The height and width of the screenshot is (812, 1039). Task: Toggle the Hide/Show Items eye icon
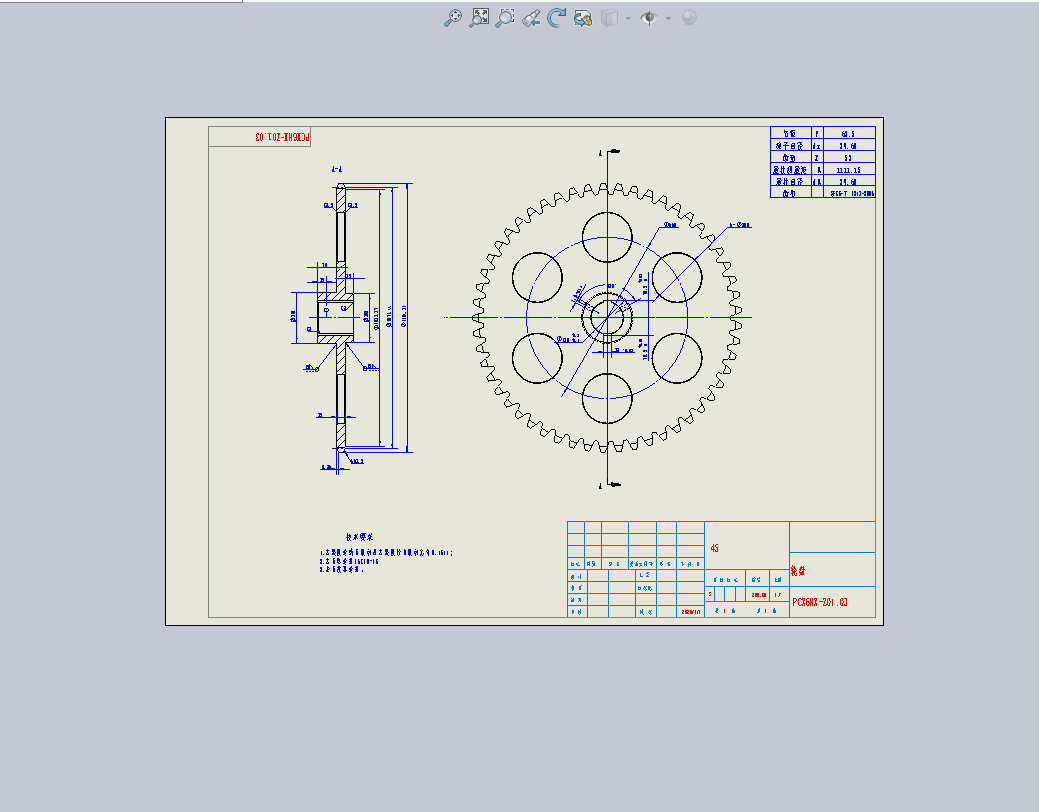(x=649, y=18)
